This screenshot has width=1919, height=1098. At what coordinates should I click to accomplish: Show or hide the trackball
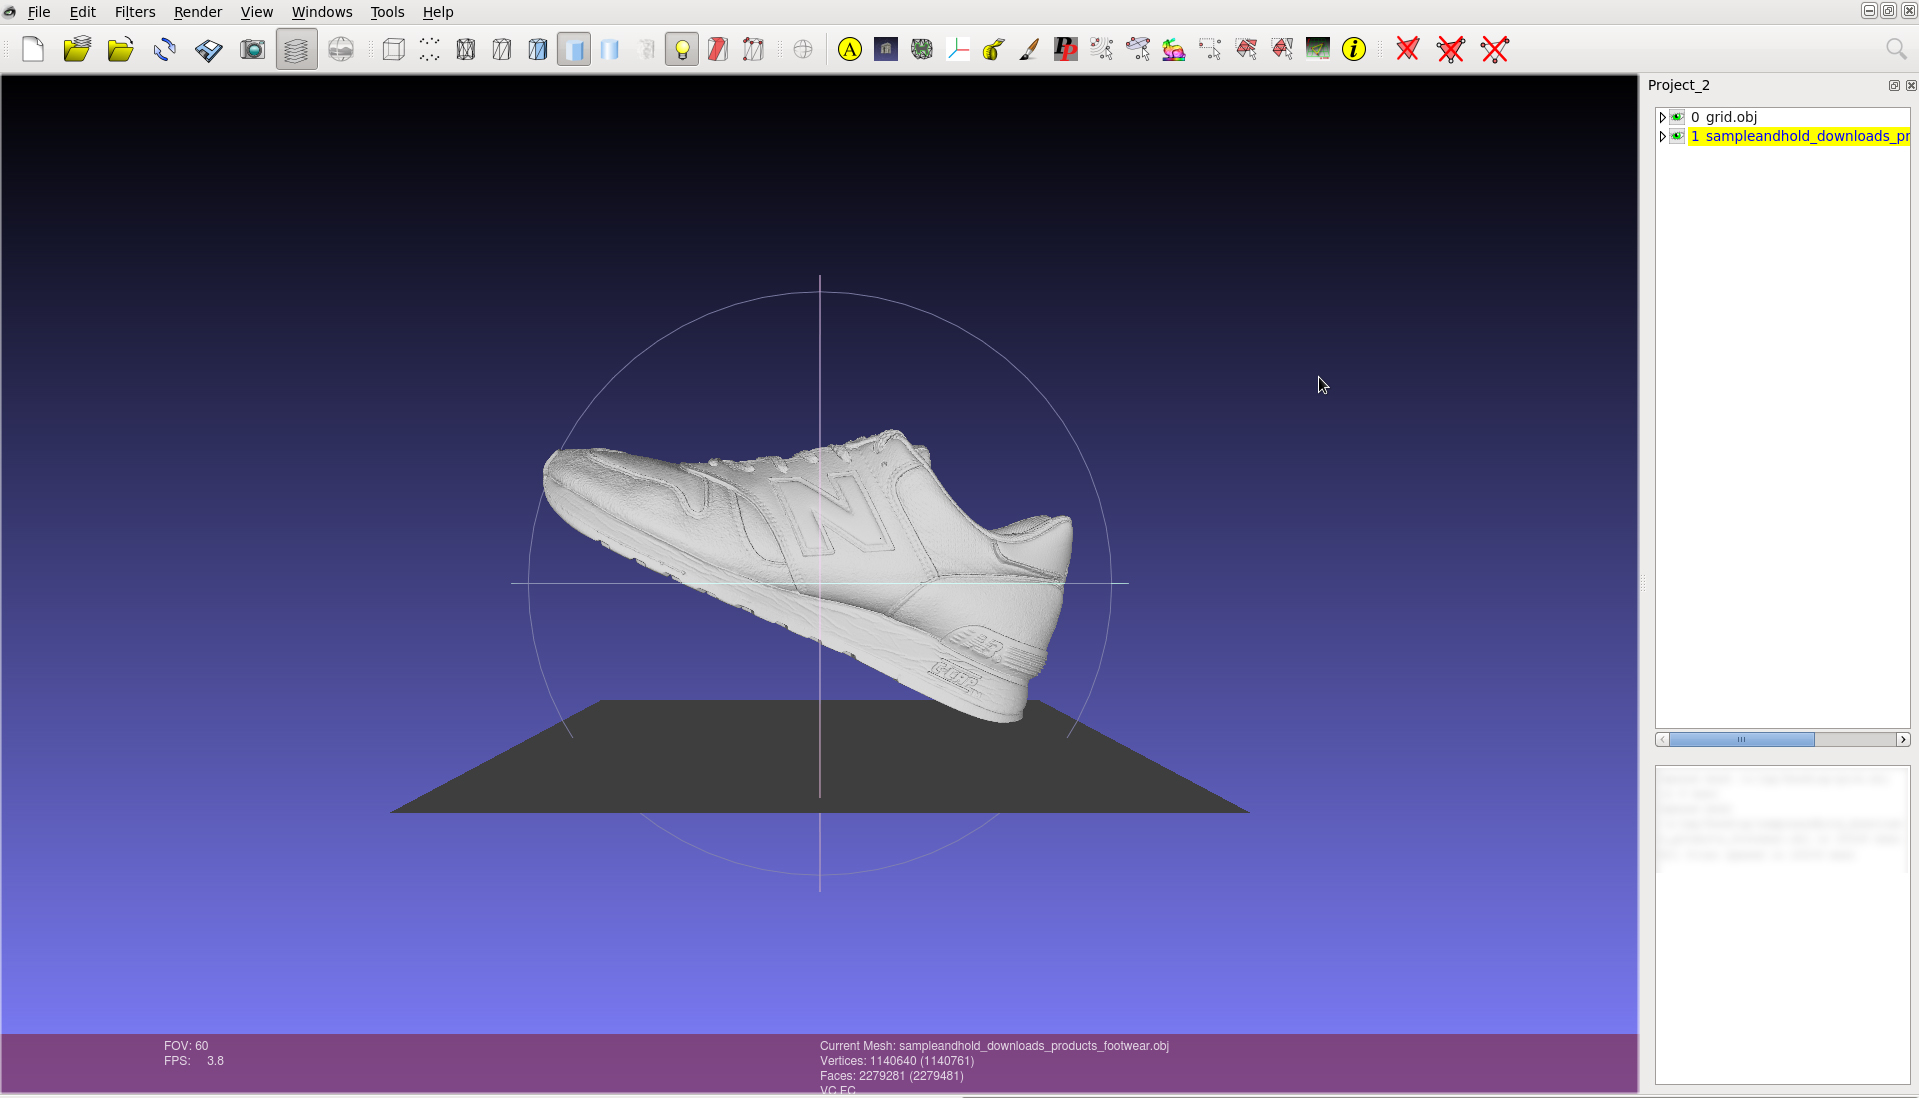point(803,49)
